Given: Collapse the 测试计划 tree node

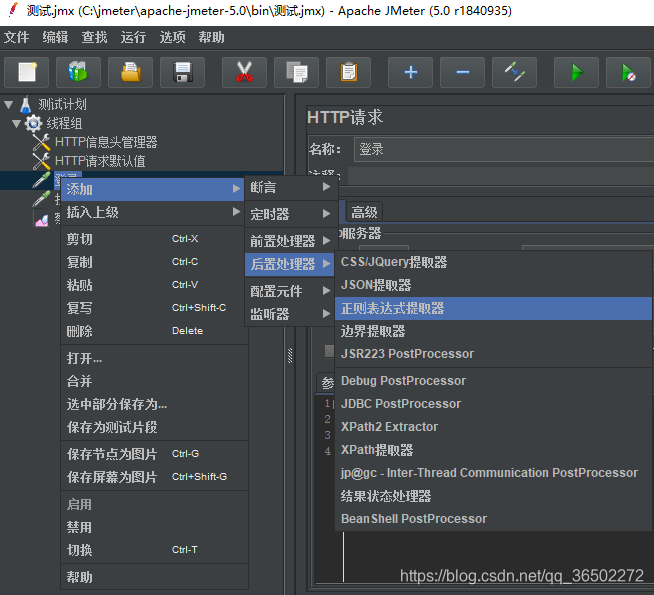Looking at the screenshot, I should tap(9, 105).
